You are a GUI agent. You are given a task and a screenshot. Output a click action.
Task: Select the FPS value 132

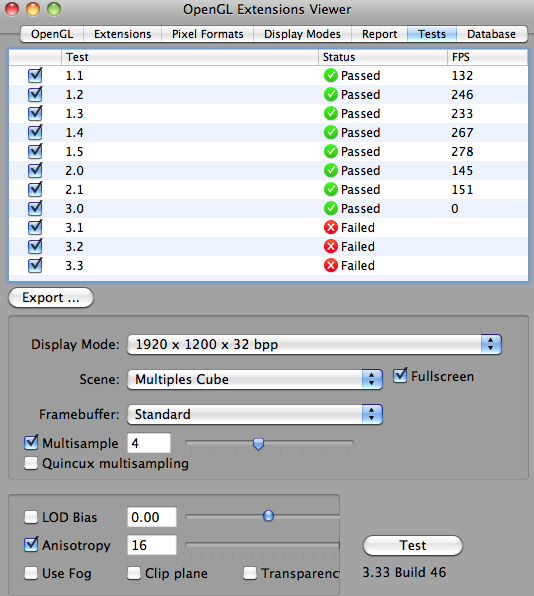[x=462, y=76]
